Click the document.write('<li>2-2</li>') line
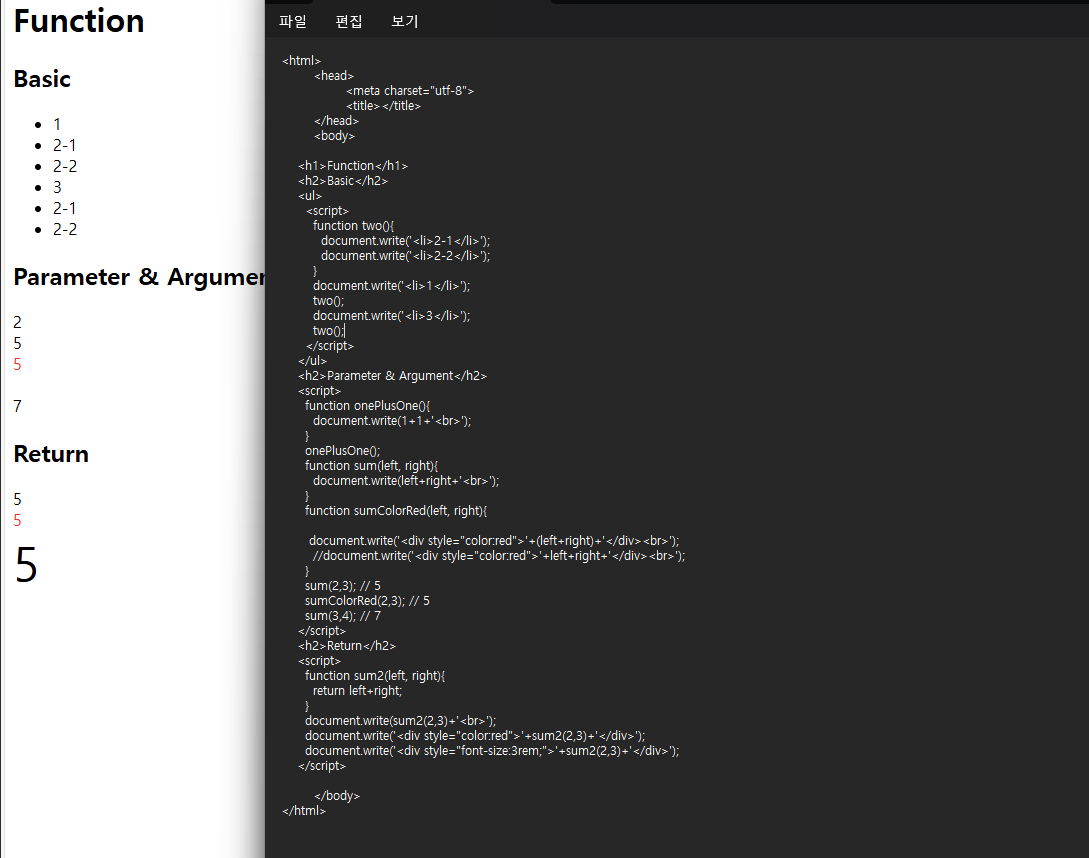Image resolution: width=1089 pixels, height=858 pixels. tap(406, 256)
